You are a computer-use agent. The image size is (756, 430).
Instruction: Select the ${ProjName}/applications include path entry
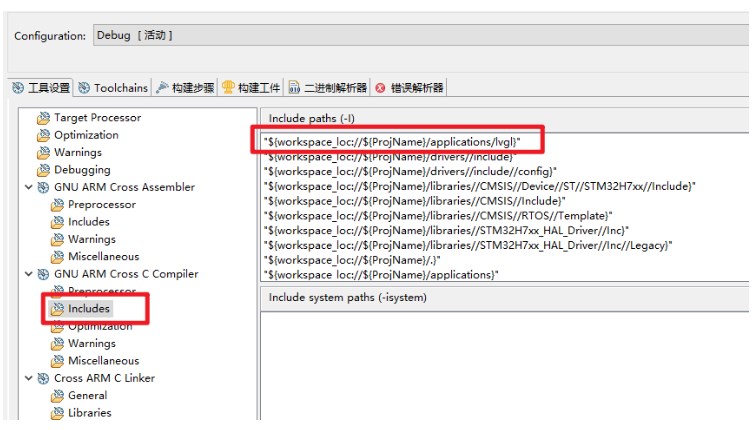click(381, 275)
